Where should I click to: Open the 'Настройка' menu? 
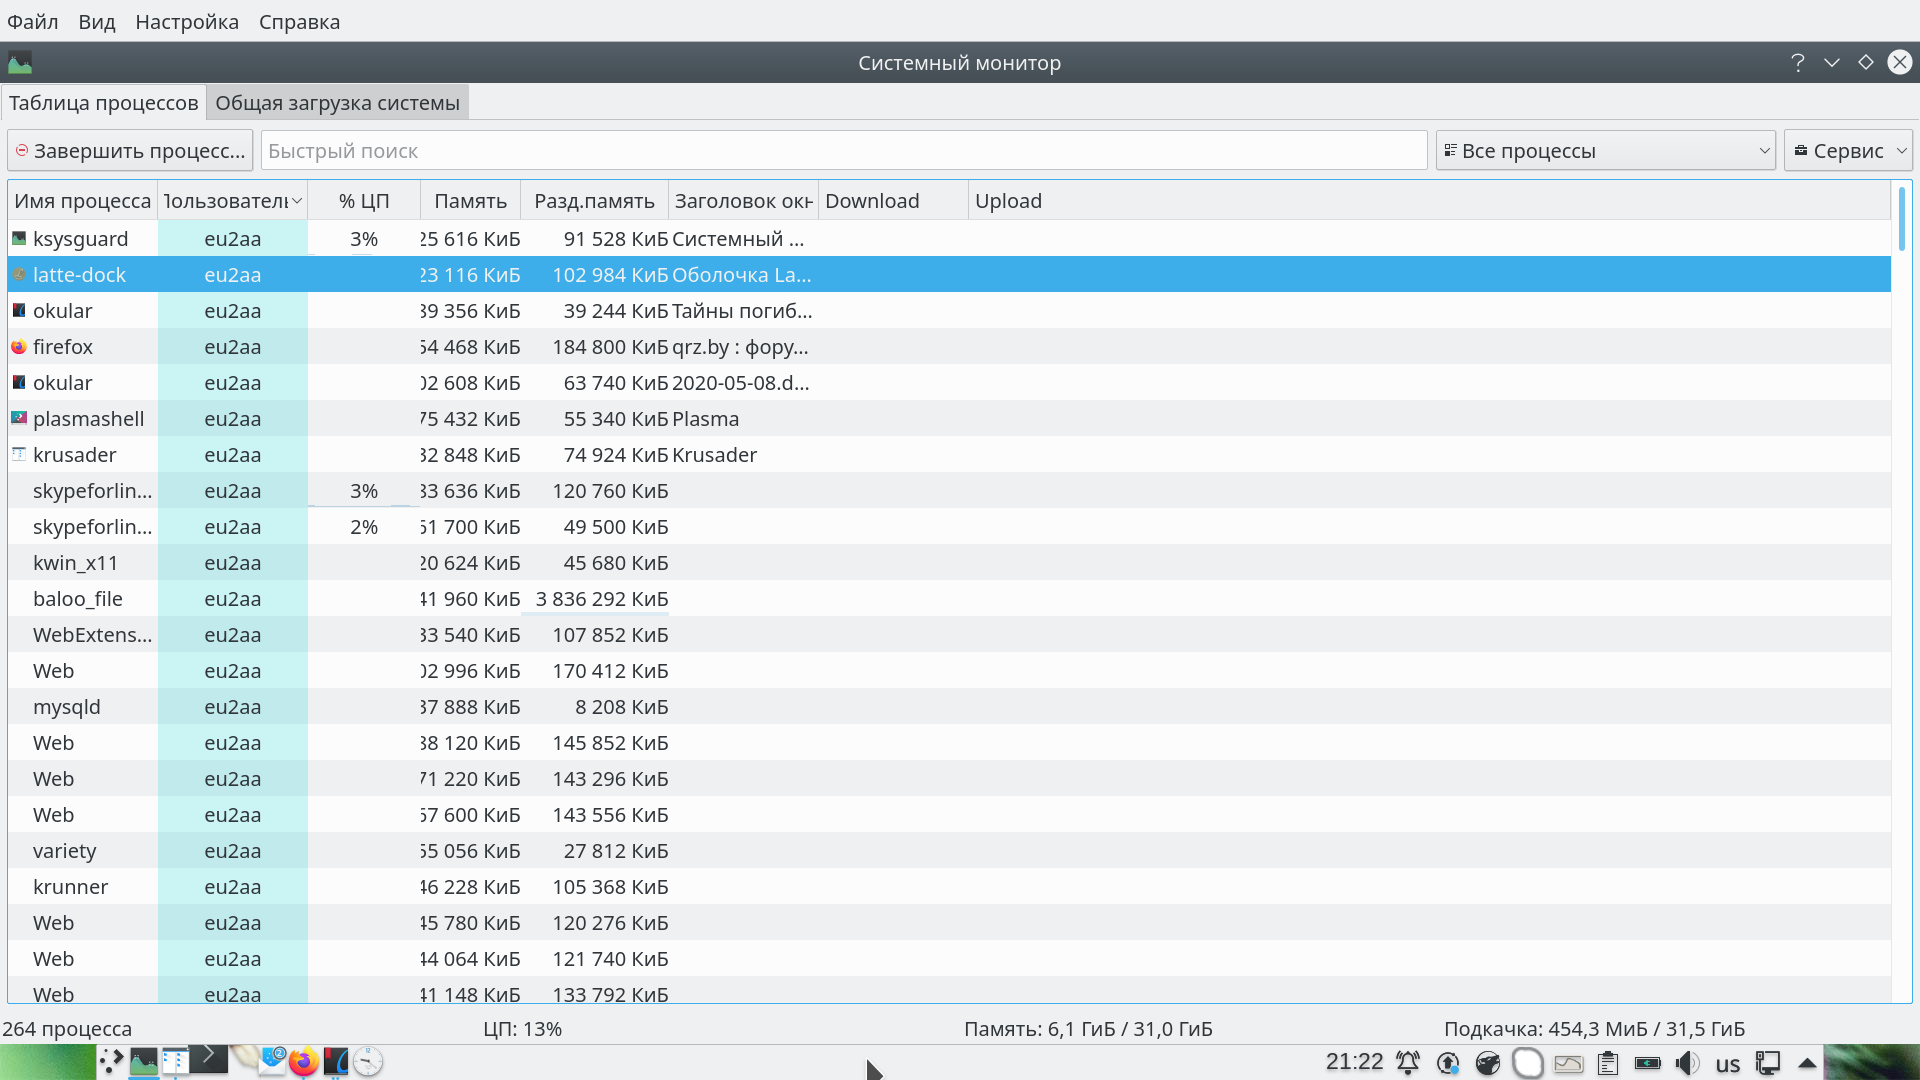(187, 22)
